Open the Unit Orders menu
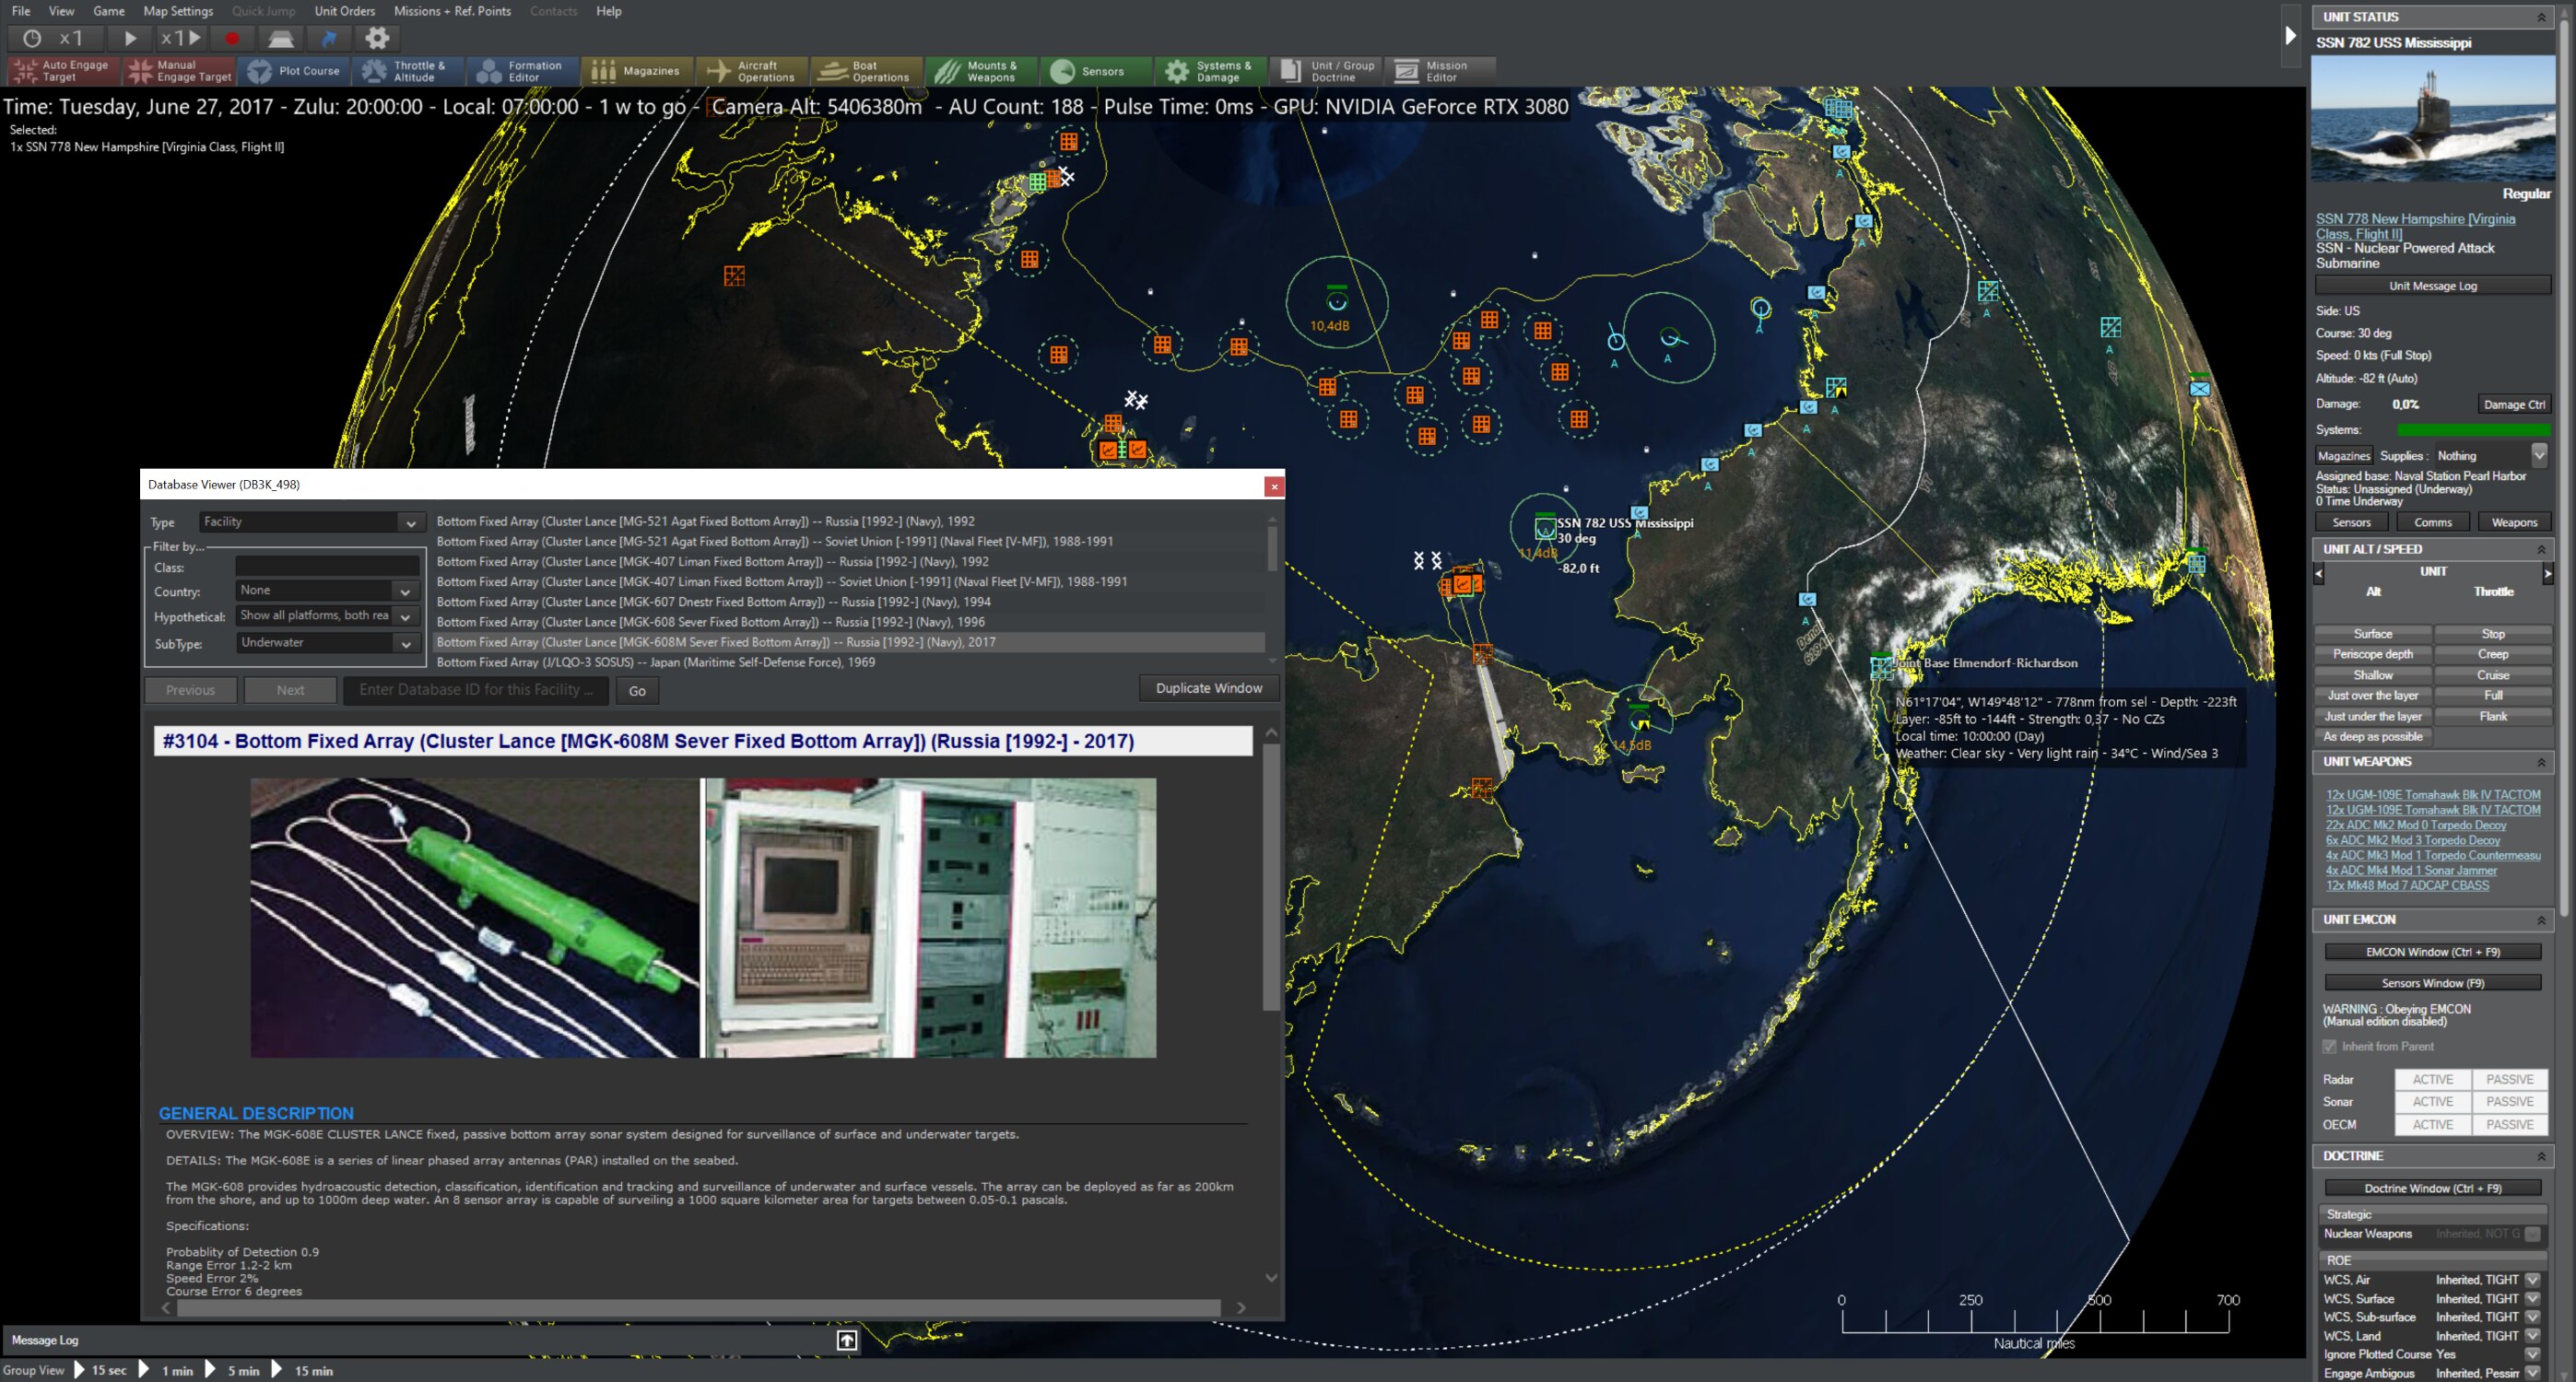Screen dimensions: 2576x1382 coord(344,11)
